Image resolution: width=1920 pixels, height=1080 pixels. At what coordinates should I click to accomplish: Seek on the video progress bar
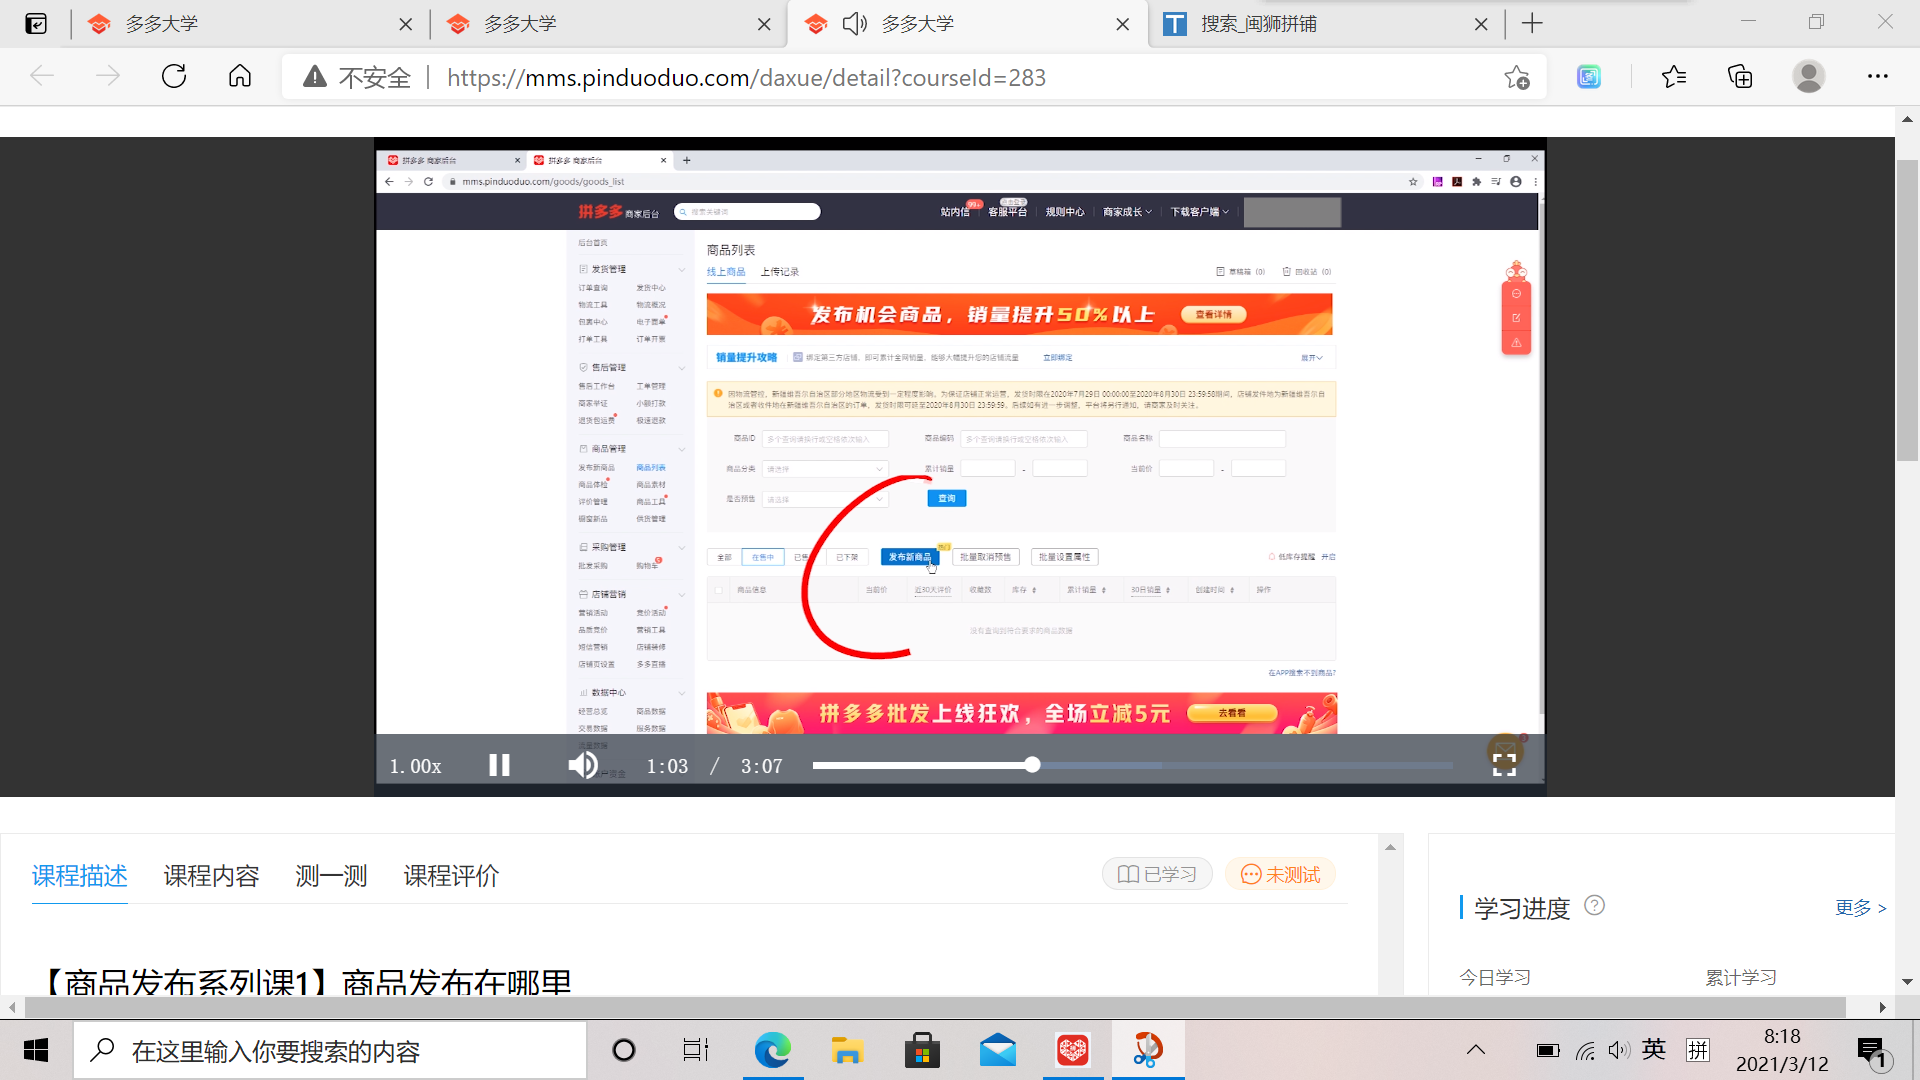tap(1133, 765)
